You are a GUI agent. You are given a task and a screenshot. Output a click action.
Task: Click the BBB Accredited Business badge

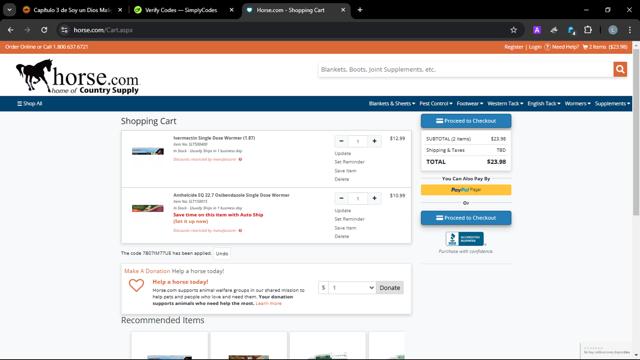pos(464,239)
